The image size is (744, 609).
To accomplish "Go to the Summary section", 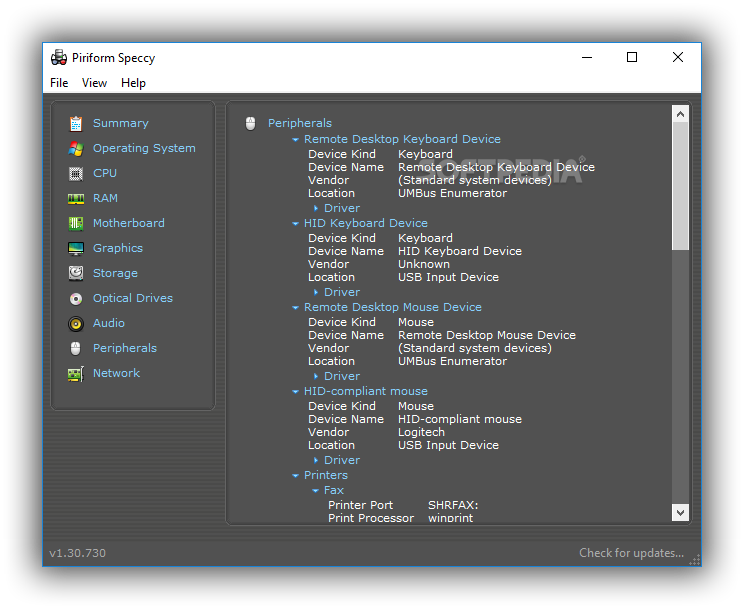I will click(121, 123).
